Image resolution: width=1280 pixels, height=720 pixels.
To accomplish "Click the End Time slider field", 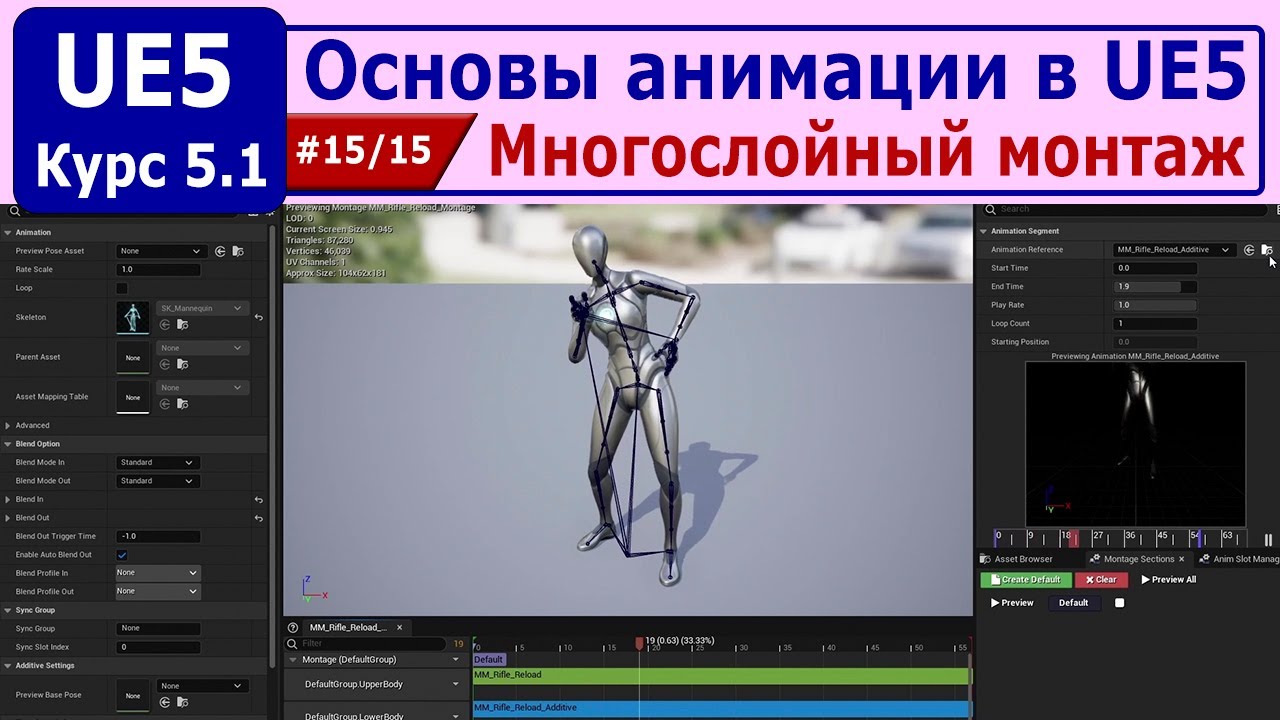I will [x=1155, y=287].
